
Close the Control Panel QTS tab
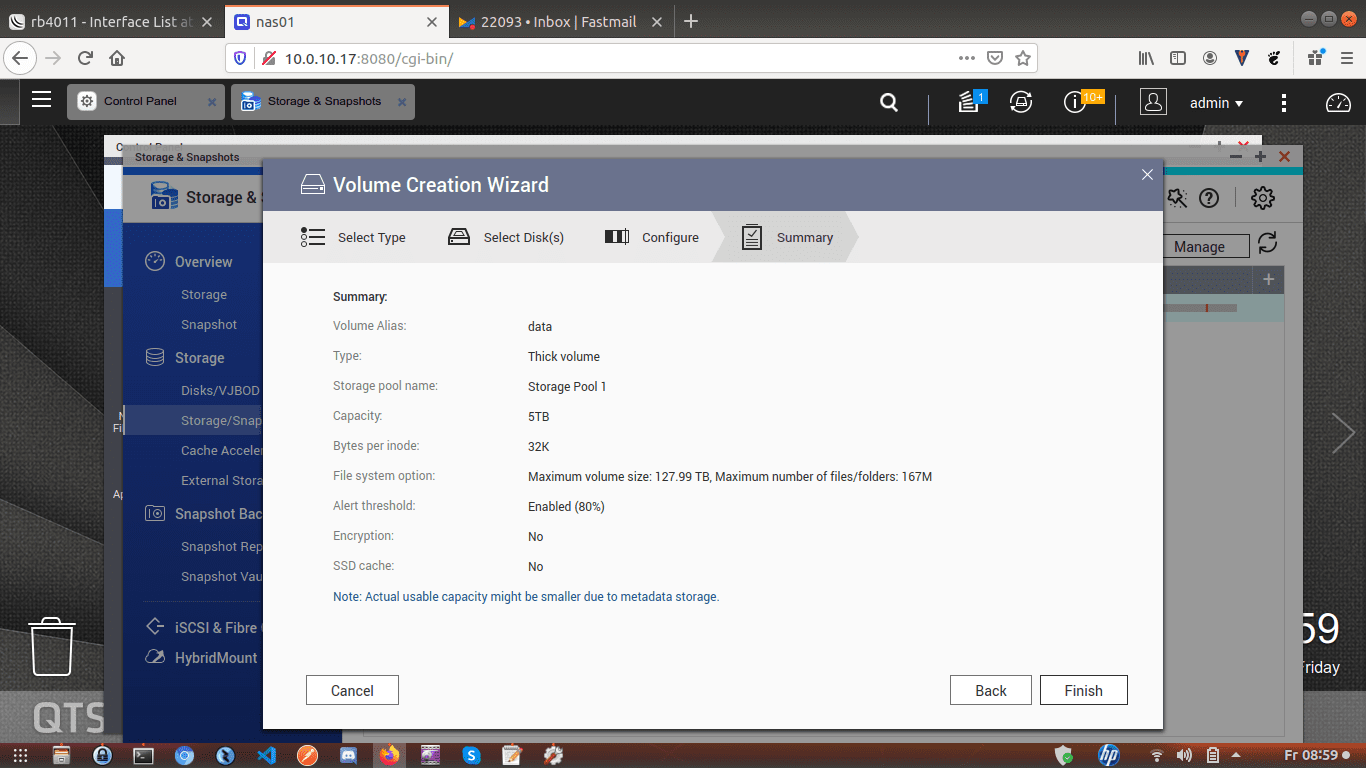click(x=211, y=102)
